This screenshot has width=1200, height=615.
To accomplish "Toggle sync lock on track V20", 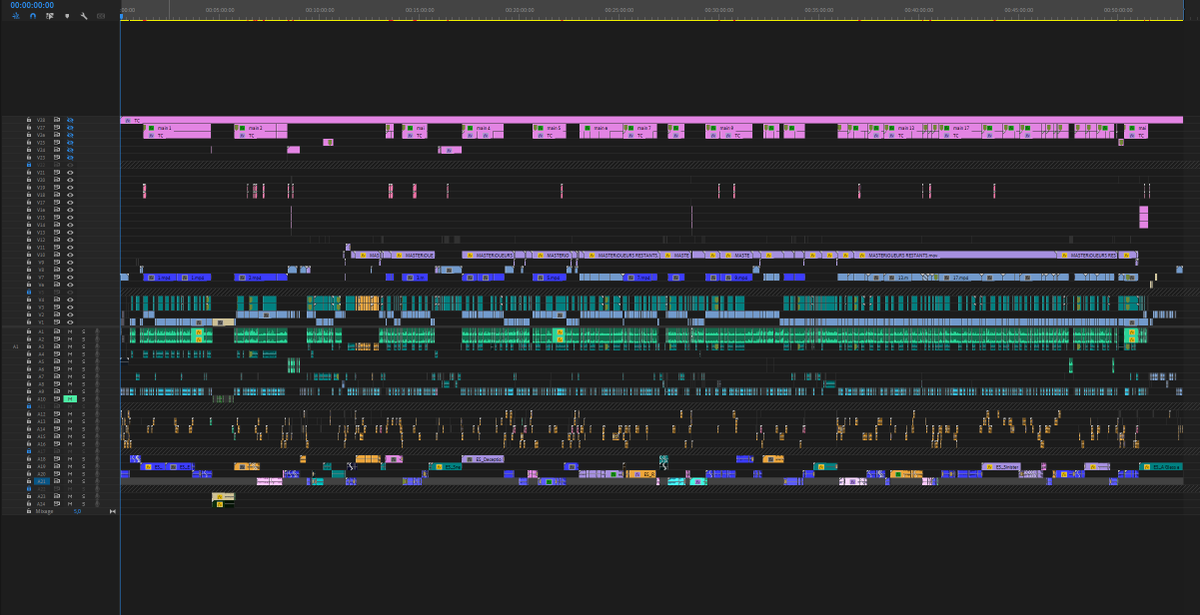I will click(x=57, y=180).
